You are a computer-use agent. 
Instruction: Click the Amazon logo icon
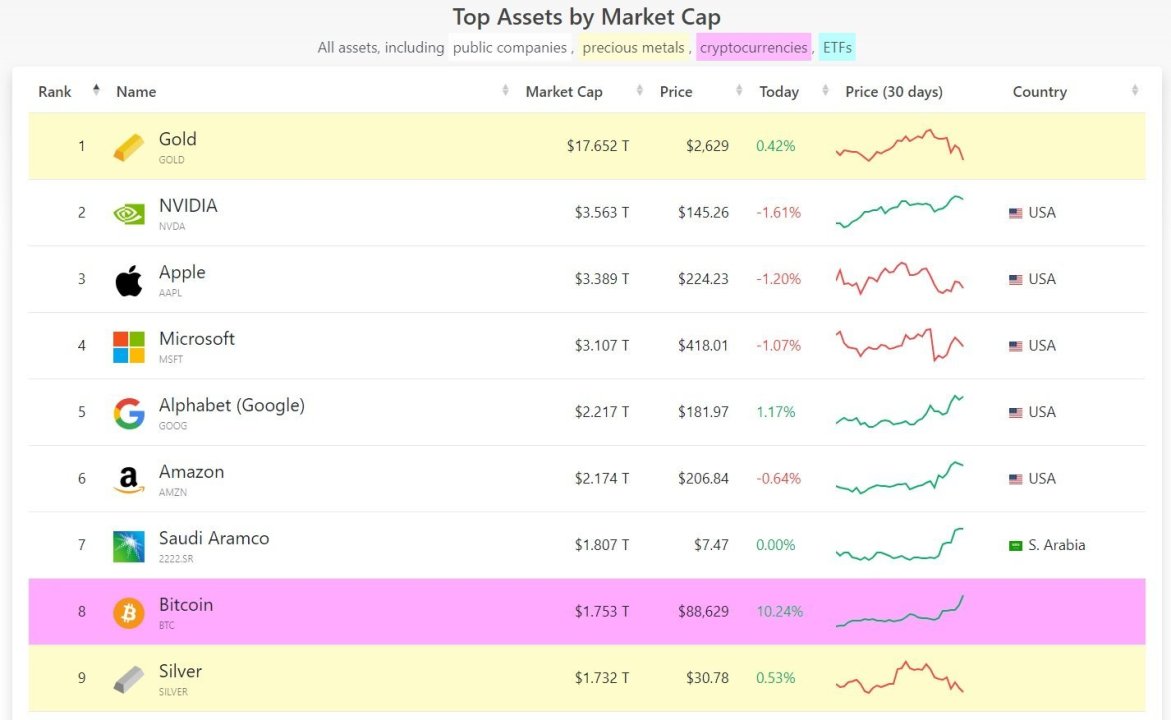(128, 479)
